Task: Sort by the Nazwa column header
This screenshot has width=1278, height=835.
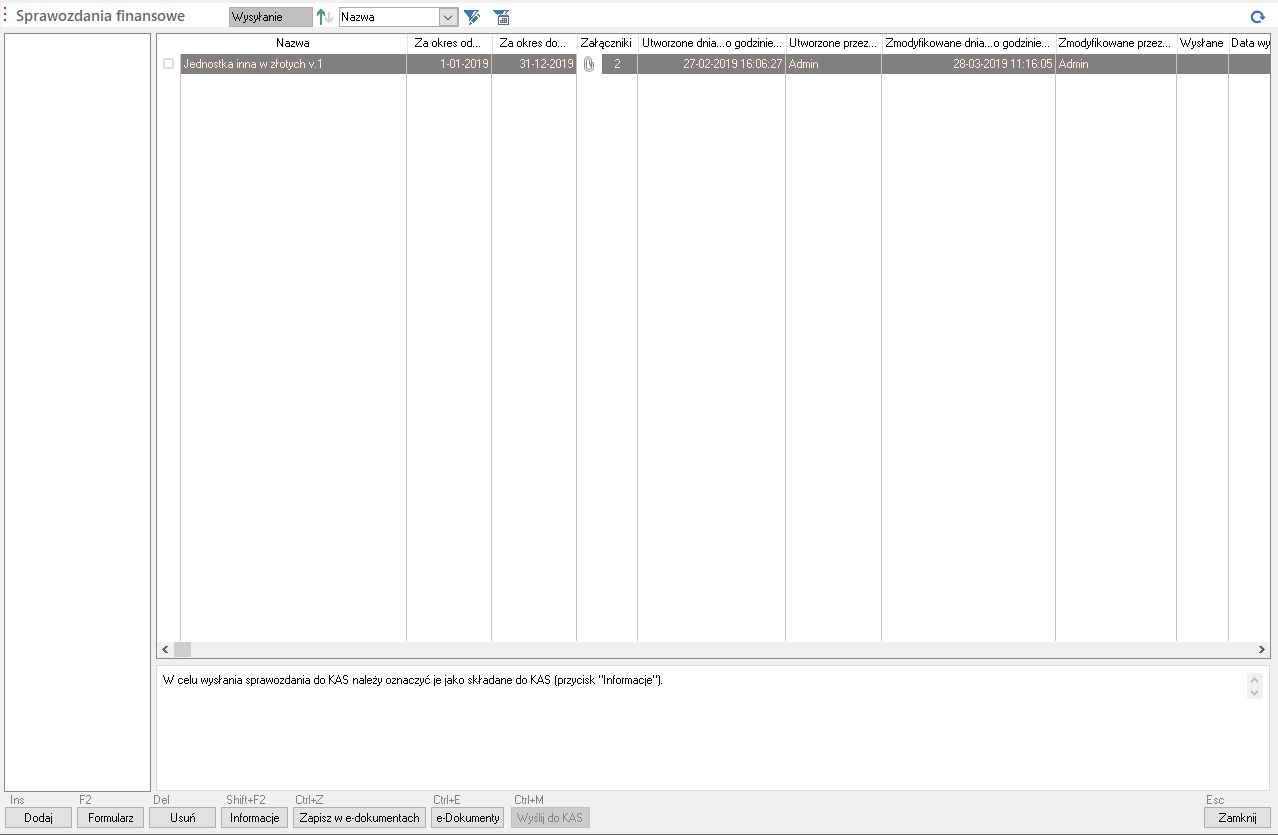Action: coord(293,43)
